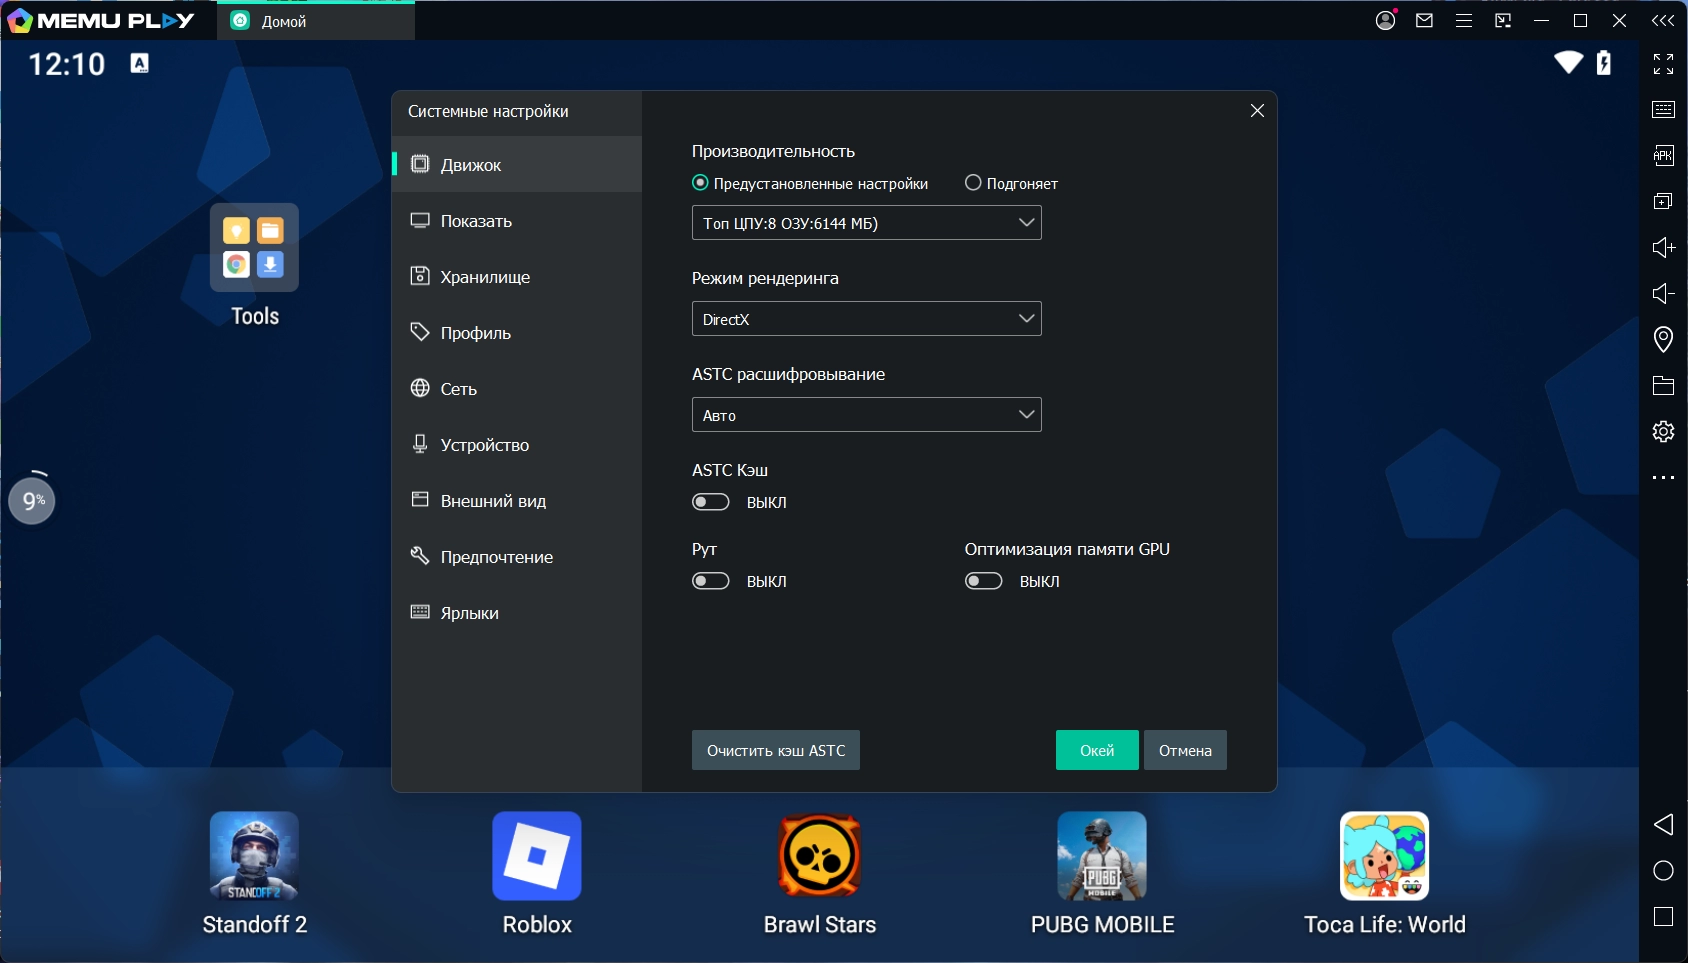Open the Сеть settings section
This screenshot has width=1688, height=963.
click(517, 389)
